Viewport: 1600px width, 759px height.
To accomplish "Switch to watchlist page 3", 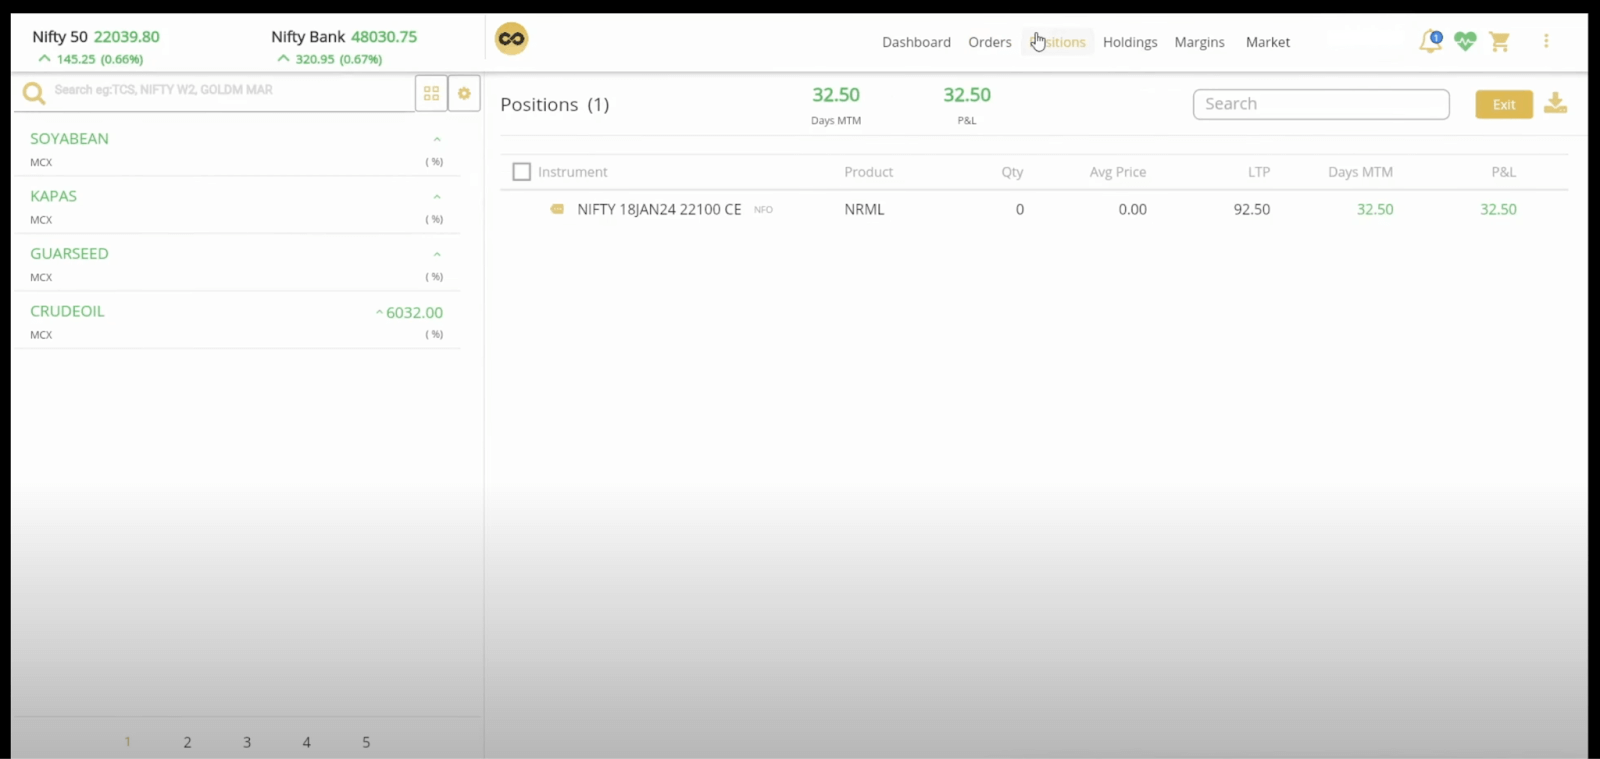I will pos(247,742).
